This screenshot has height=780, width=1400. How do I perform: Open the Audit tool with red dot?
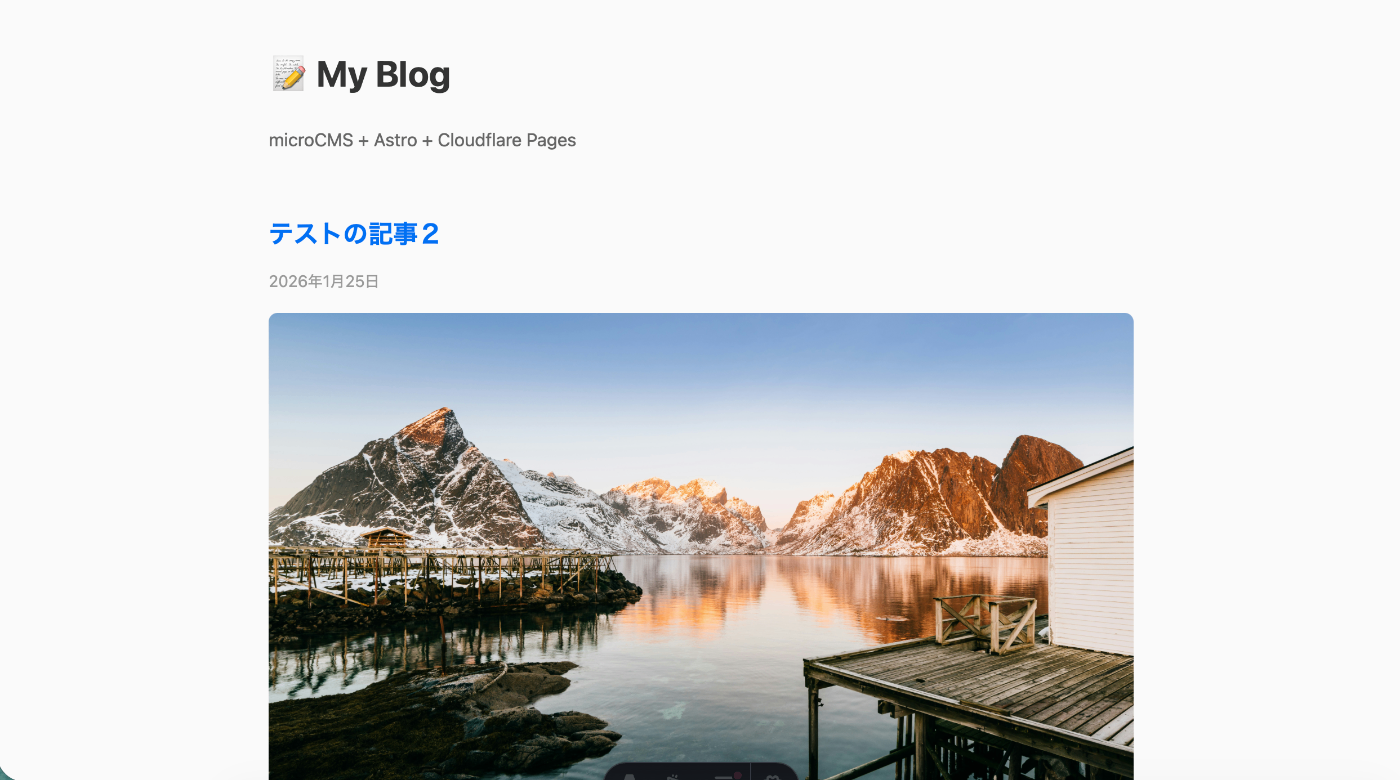tap(724, 777)
